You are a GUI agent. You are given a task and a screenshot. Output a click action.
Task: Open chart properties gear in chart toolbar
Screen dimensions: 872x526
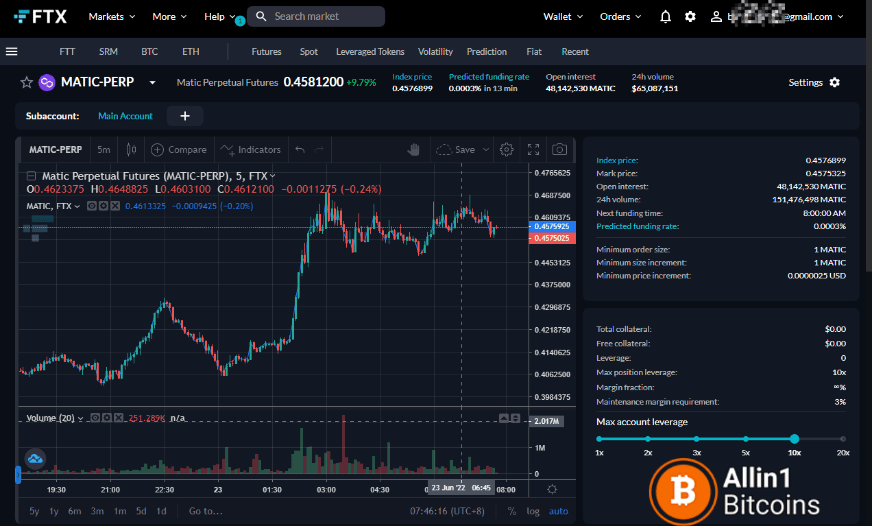506,150
